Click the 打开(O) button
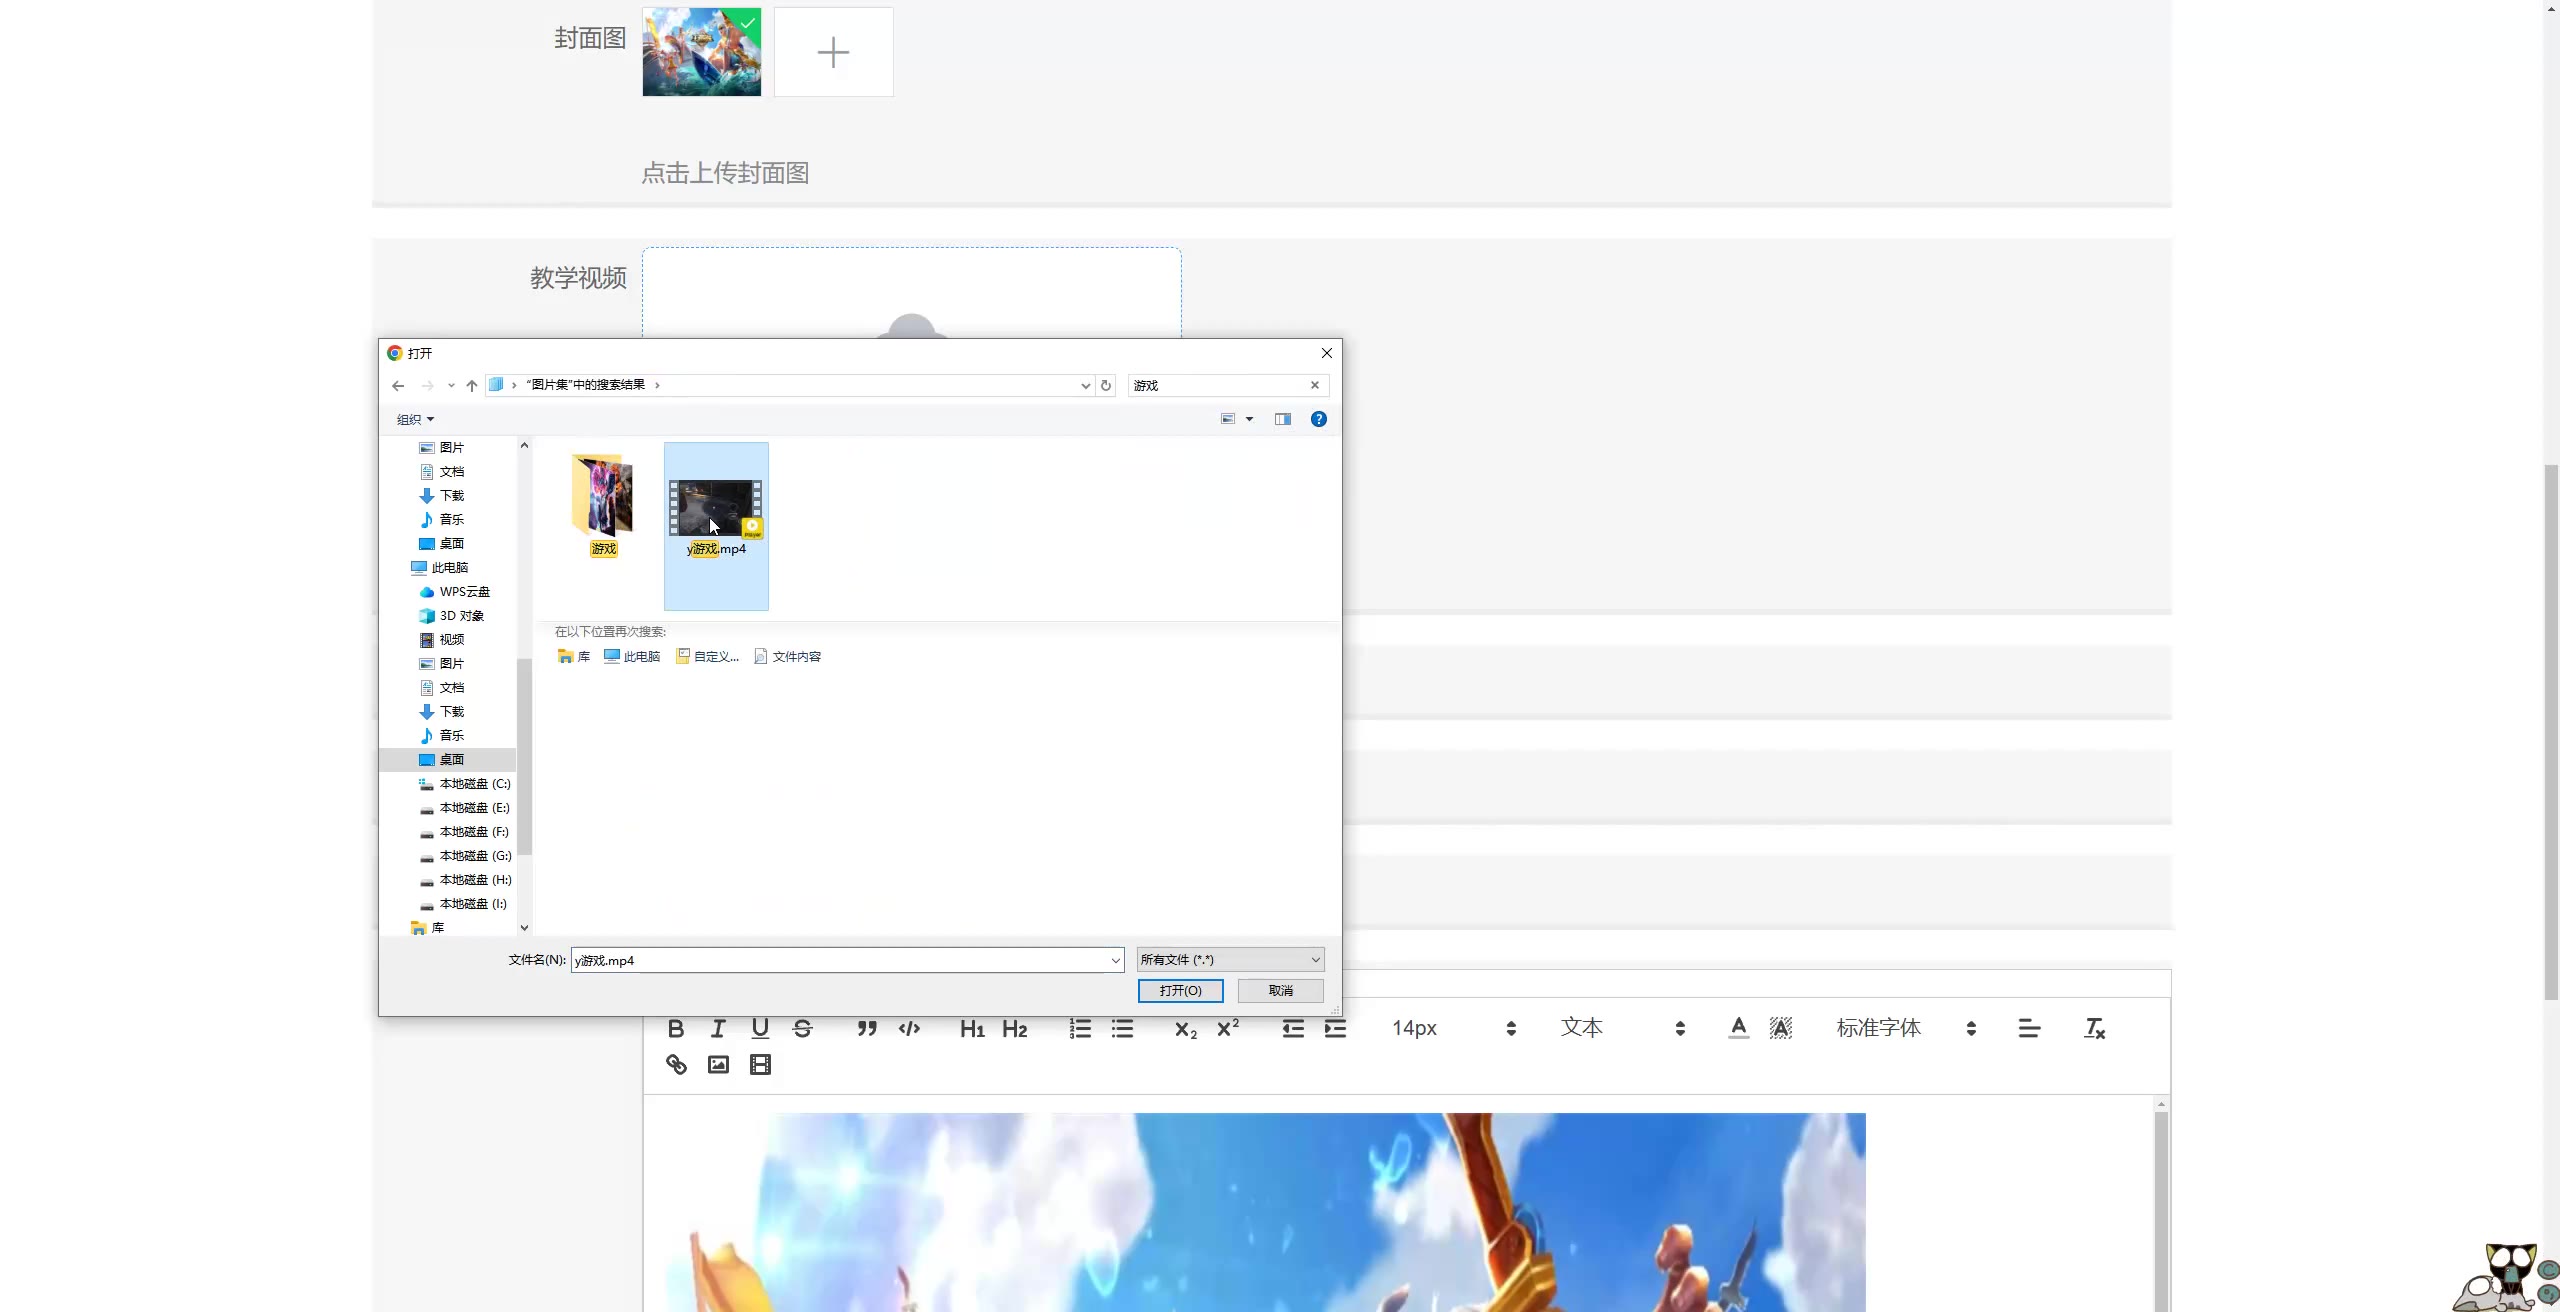Viewport: 2560px width, 1312px height. (x=1180, y=990)
